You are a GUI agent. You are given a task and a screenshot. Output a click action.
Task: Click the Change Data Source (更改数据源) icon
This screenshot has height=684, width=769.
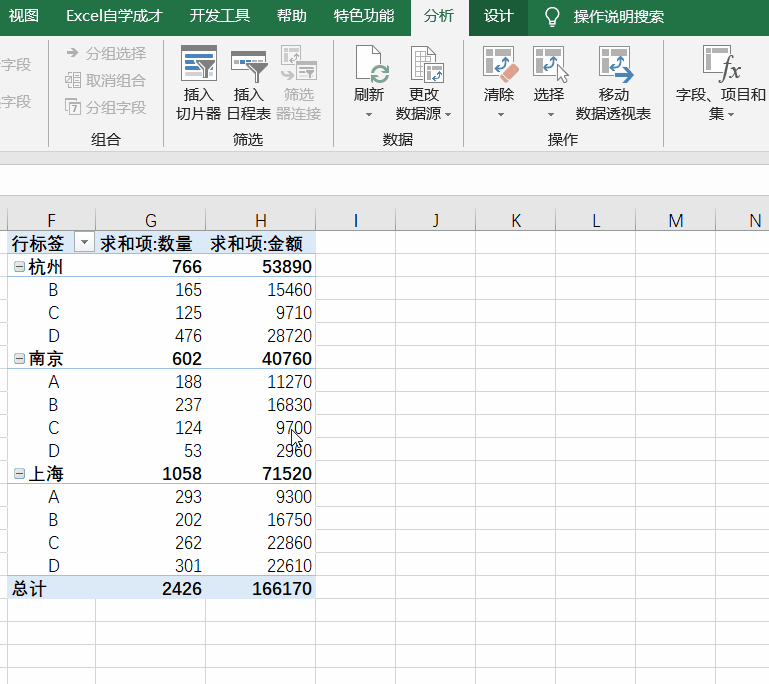coord(427,63)
